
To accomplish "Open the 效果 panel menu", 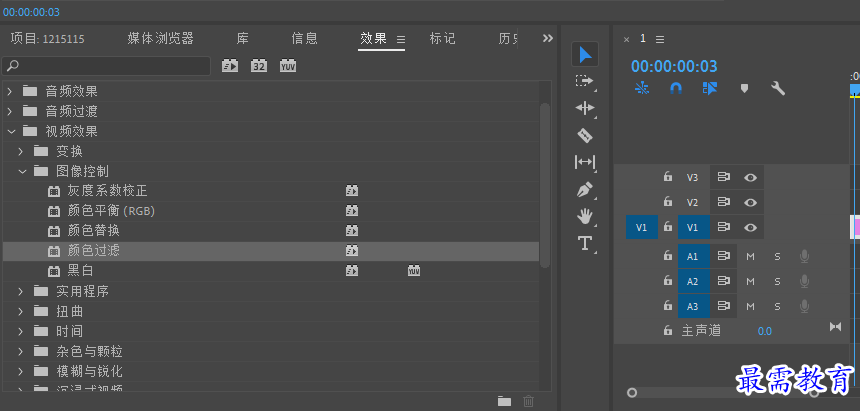I will coord(401,40).
